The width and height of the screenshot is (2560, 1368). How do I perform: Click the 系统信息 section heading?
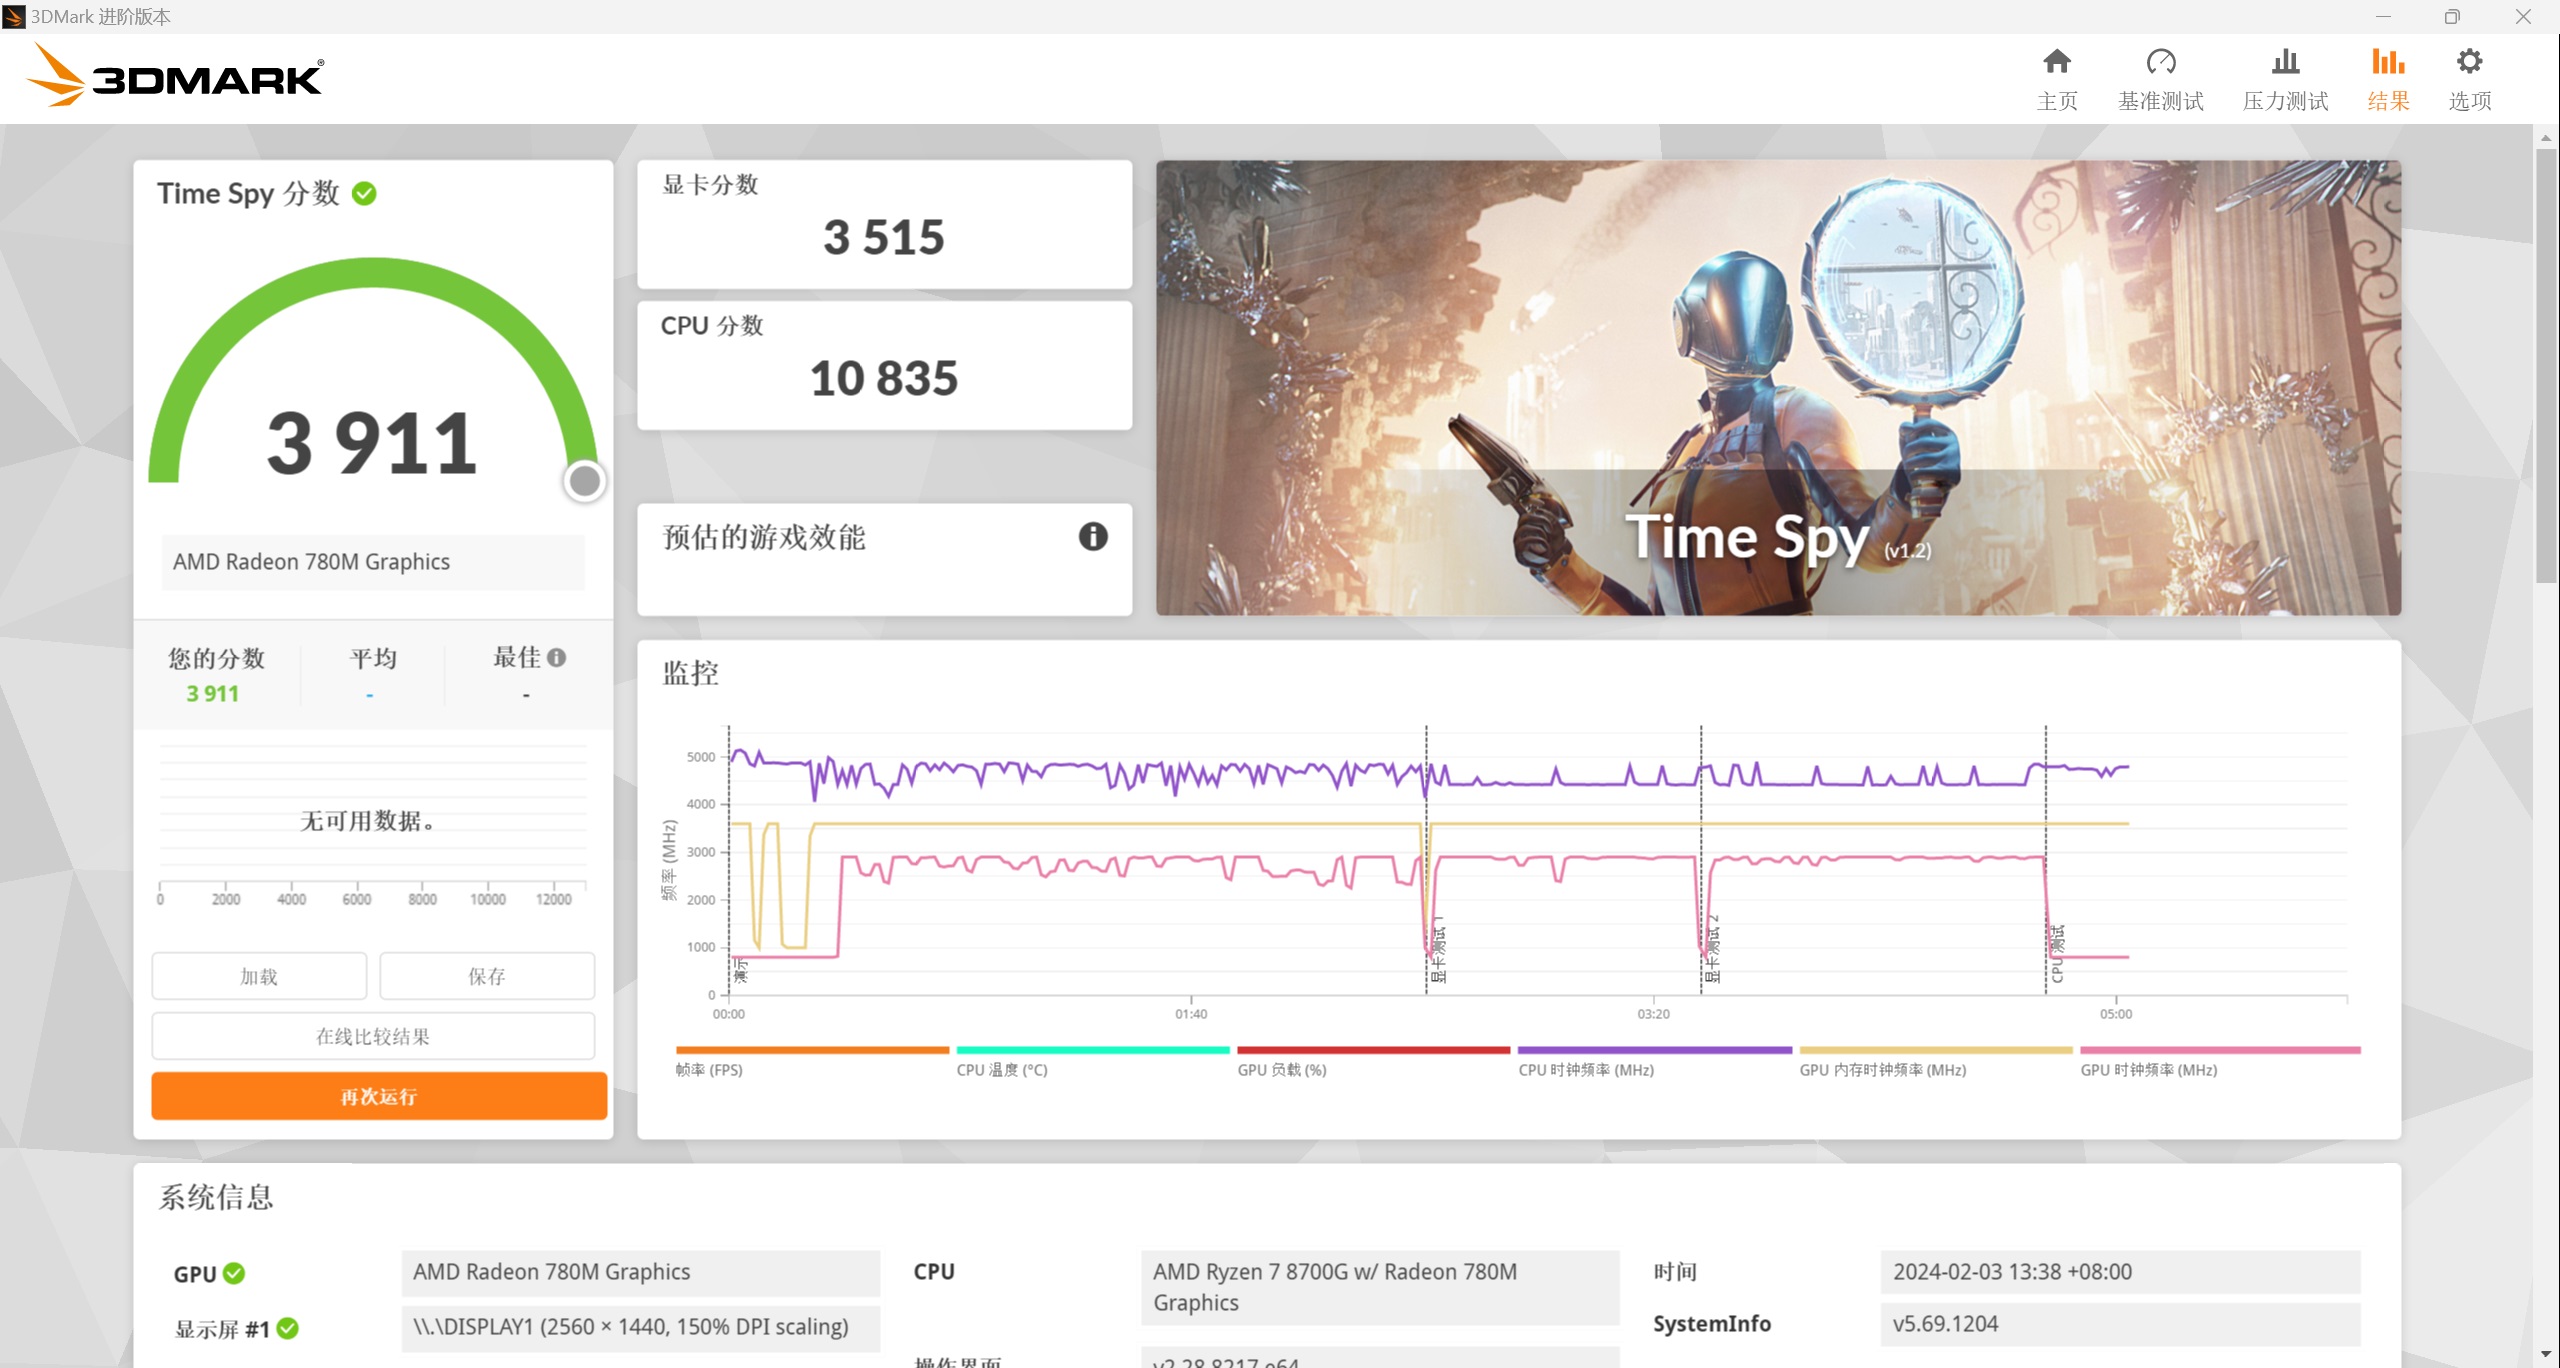[x=216, y=1197]
